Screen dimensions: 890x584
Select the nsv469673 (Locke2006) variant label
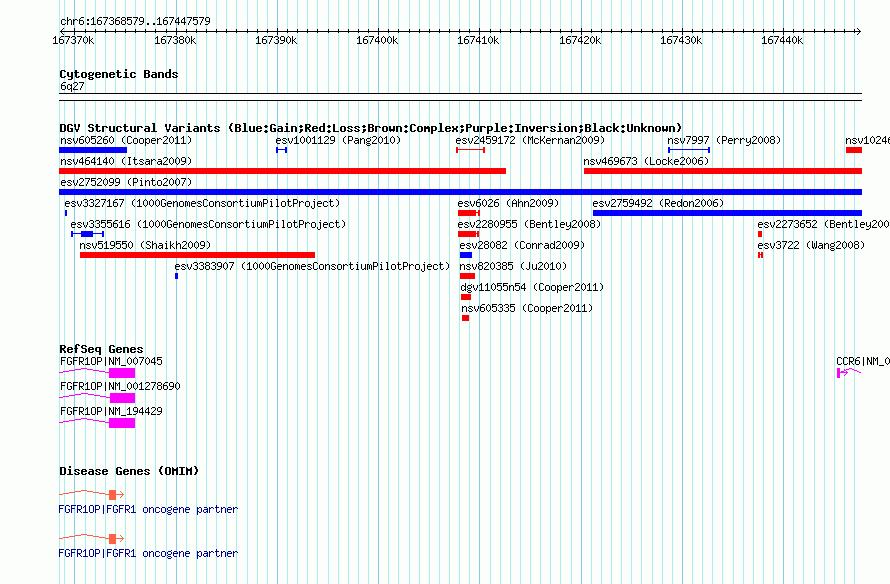coord(646,161)
